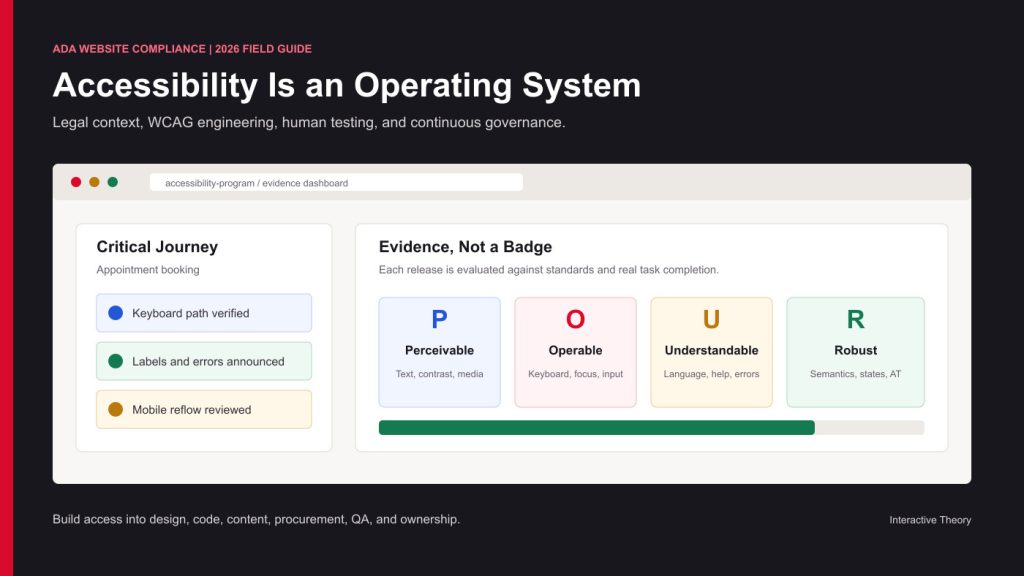Click the Language, help, errors caption
This screenshot has width=1024, height=576.
(x=711, y=374)
